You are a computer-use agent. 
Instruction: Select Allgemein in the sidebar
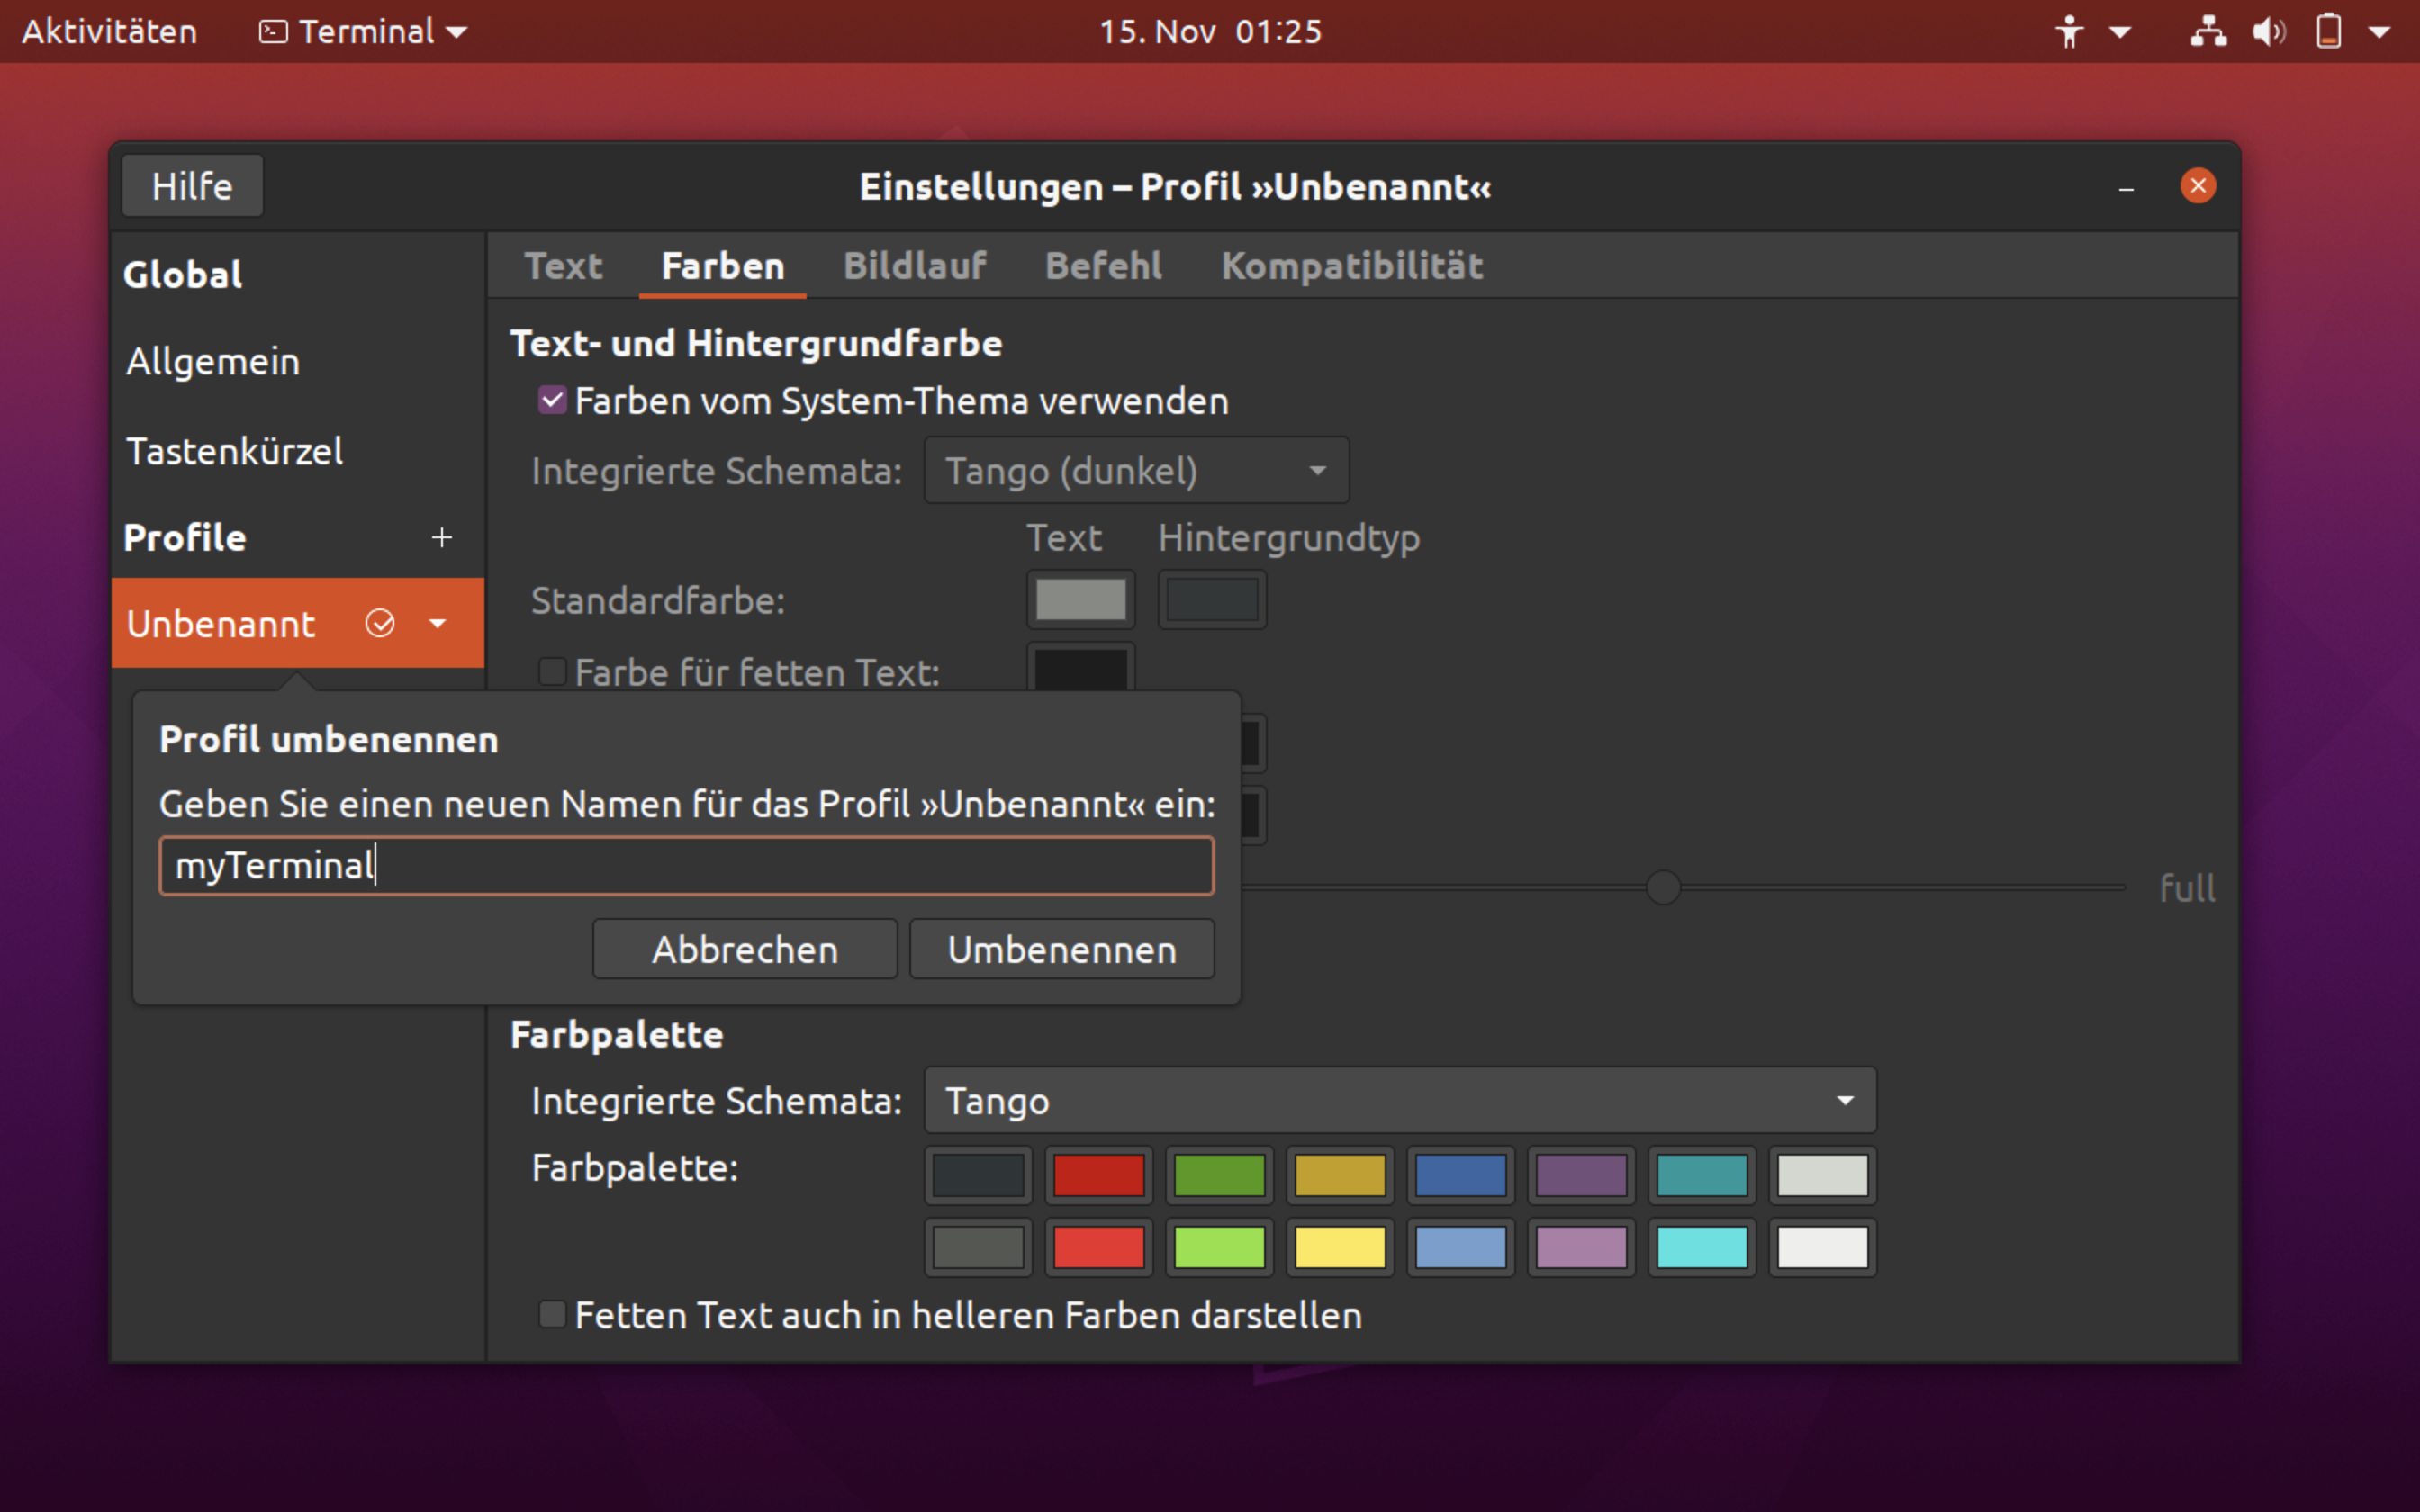[x=298, y=362]
